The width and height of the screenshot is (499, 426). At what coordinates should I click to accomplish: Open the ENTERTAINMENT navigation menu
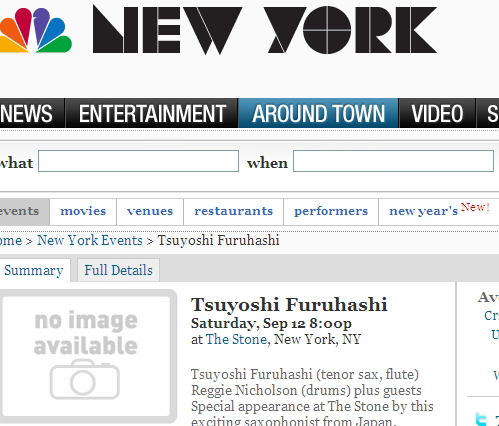point(152,113)
